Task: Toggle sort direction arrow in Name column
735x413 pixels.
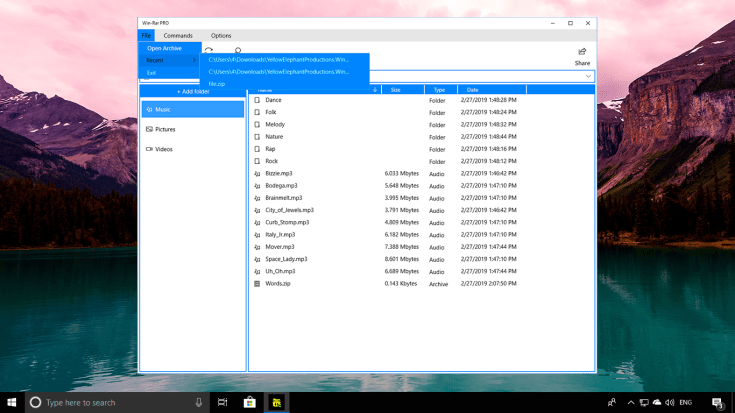Action: point(375,90)
